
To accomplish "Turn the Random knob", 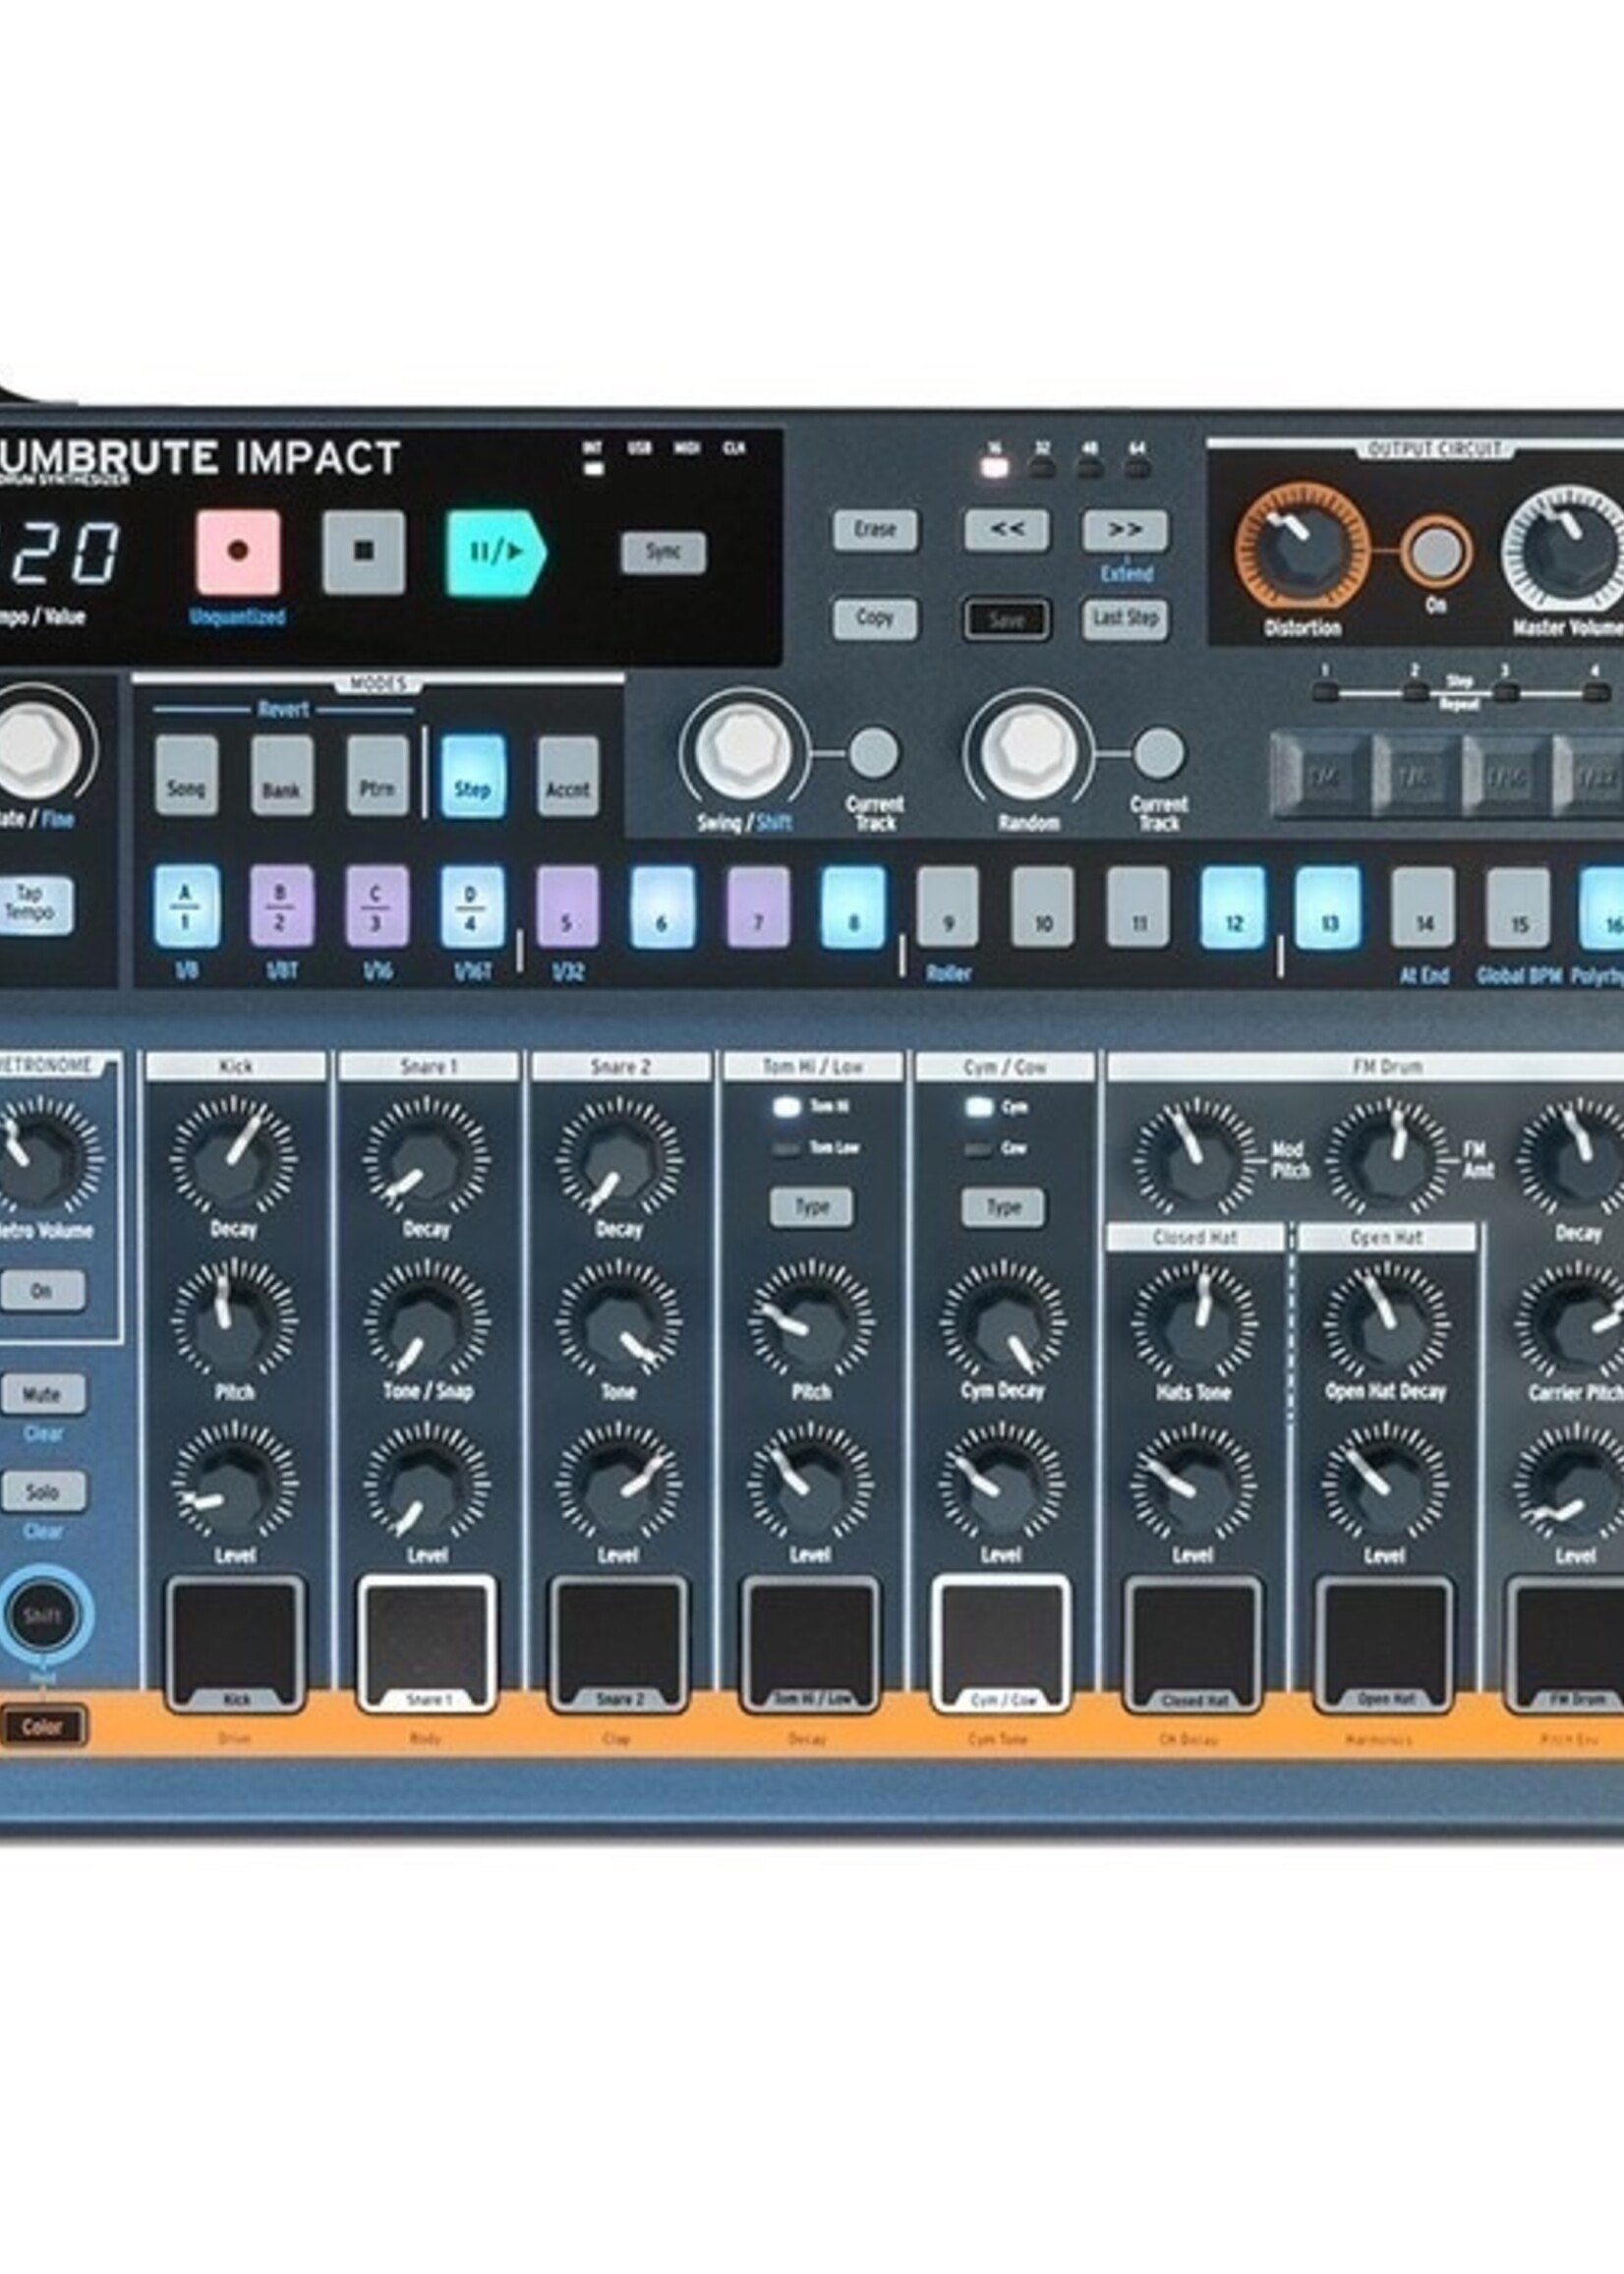I will coord(1028,751).
